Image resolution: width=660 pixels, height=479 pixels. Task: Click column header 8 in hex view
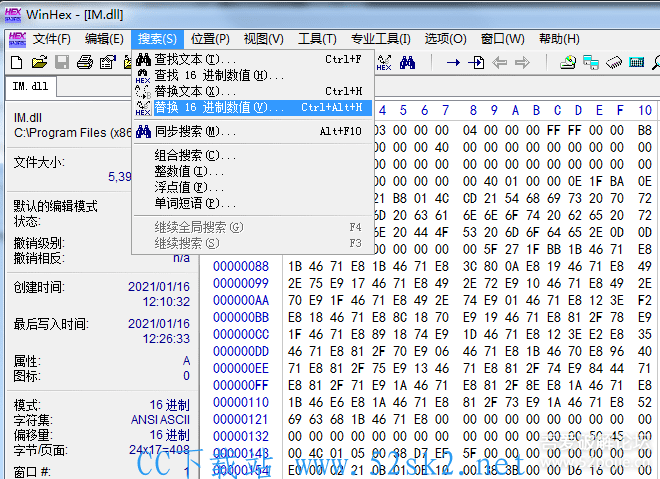[473, 110]
